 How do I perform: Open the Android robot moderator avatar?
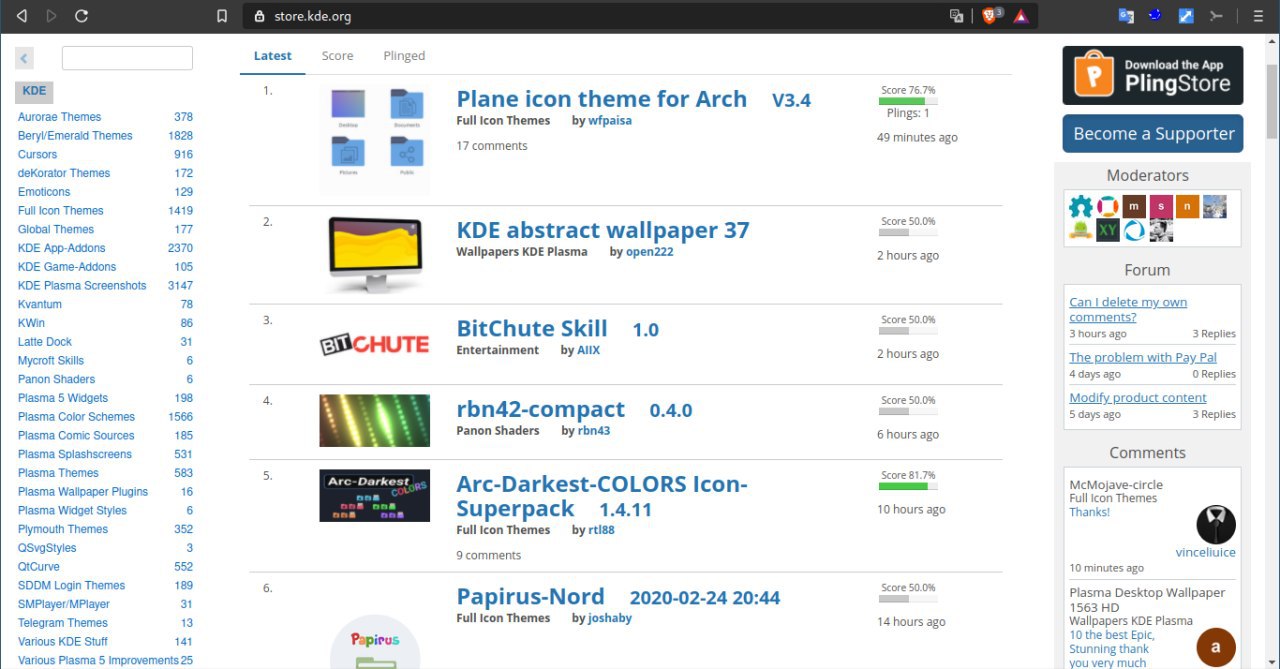pyautogui.click(x=1080, y=230)
